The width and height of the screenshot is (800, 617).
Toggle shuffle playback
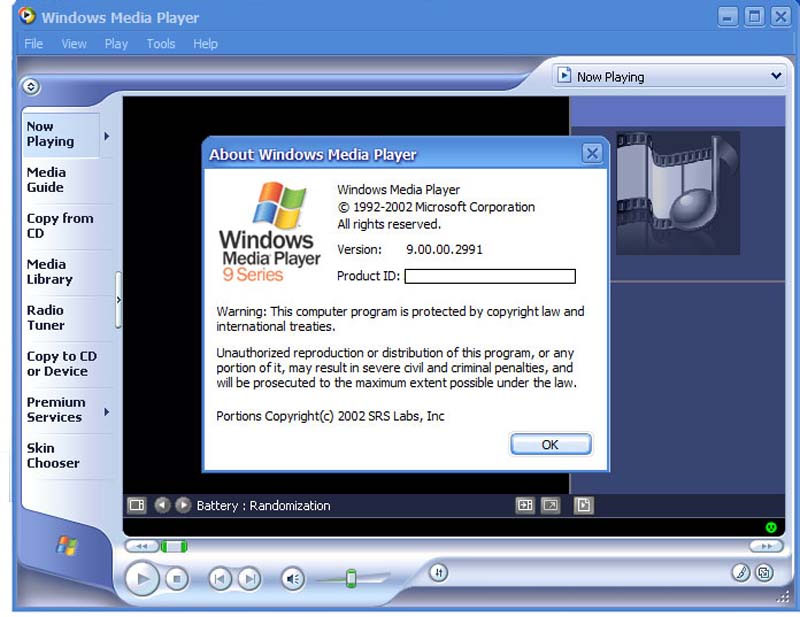click(438, 573)
